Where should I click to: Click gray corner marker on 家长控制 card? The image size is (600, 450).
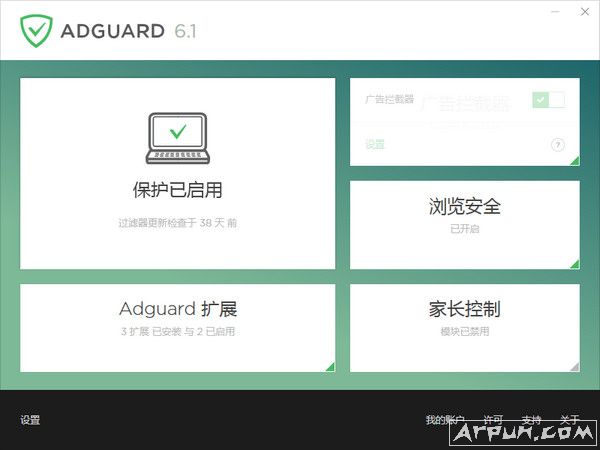(x=575, y=367)
